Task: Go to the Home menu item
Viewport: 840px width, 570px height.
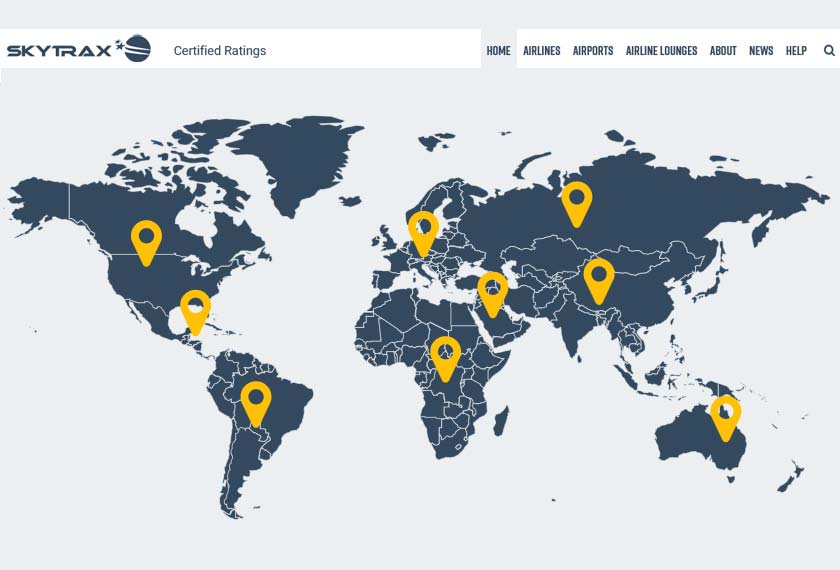Action: click(x=498, y=50)
